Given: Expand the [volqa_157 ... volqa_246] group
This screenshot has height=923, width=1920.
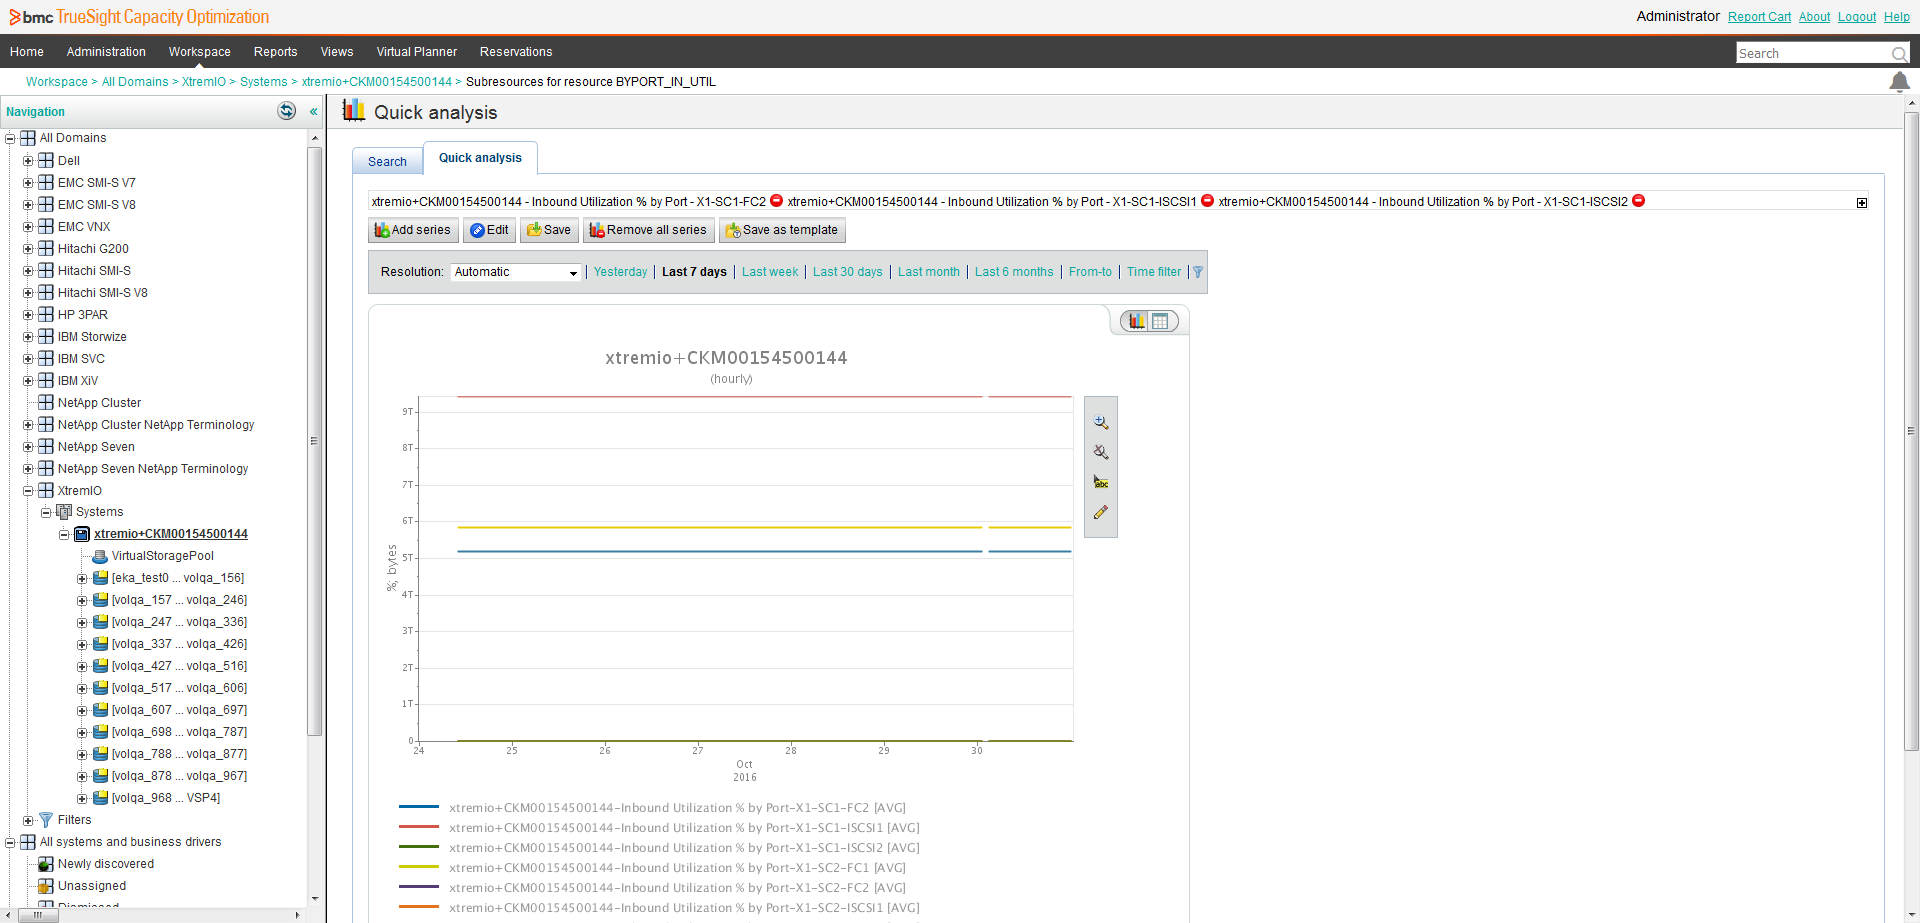Looking at the screenshot, I should coord(82,601).
